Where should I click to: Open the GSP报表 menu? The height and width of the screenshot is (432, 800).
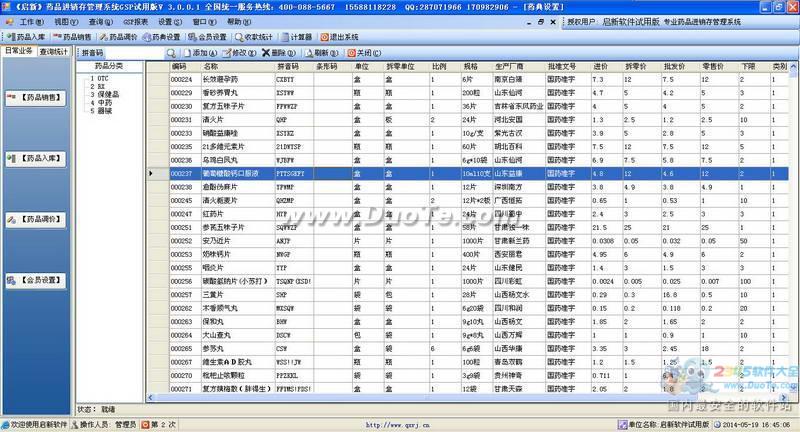[x=136, y=22]
